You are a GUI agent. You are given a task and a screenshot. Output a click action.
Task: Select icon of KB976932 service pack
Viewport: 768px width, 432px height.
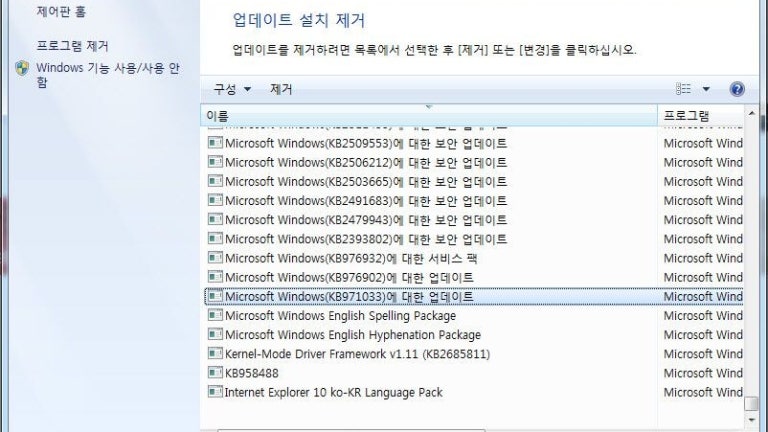(215, 257)
